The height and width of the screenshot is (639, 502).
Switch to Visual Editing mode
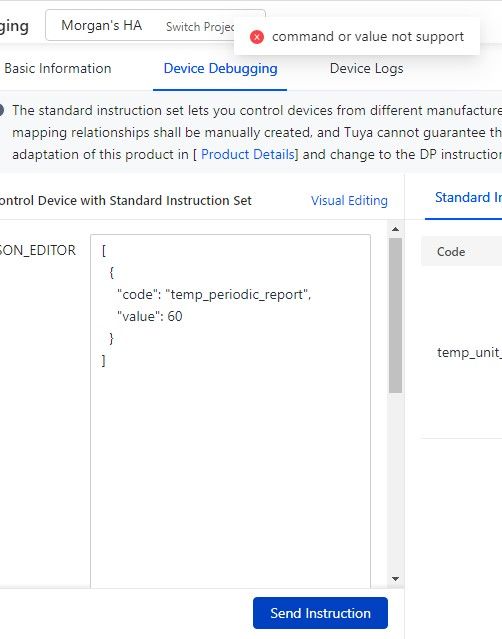pyautogui.click(x=349, y=201)
